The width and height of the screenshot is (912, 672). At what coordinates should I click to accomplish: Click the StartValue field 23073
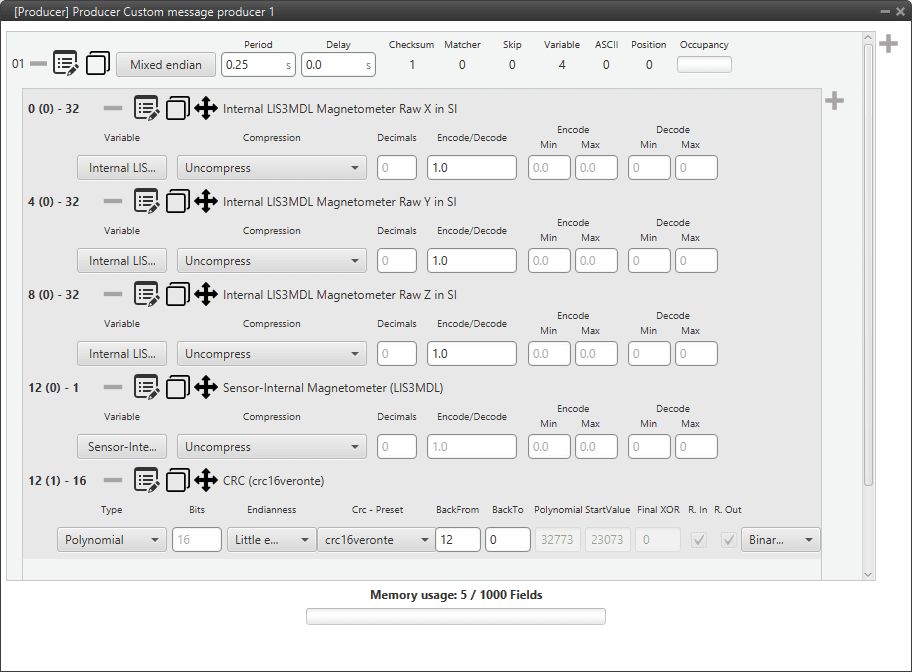[x=607, y=540]
